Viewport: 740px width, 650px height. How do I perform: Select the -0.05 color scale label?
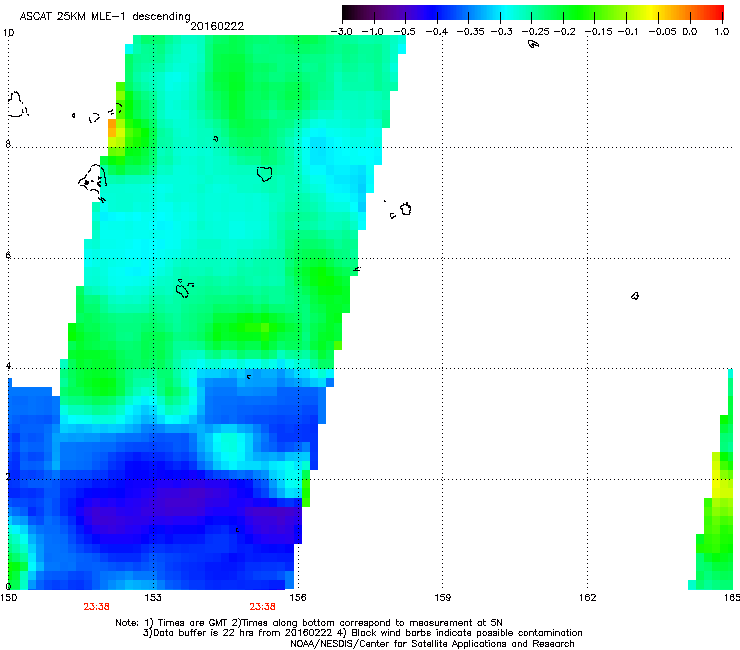click(663, 32)
